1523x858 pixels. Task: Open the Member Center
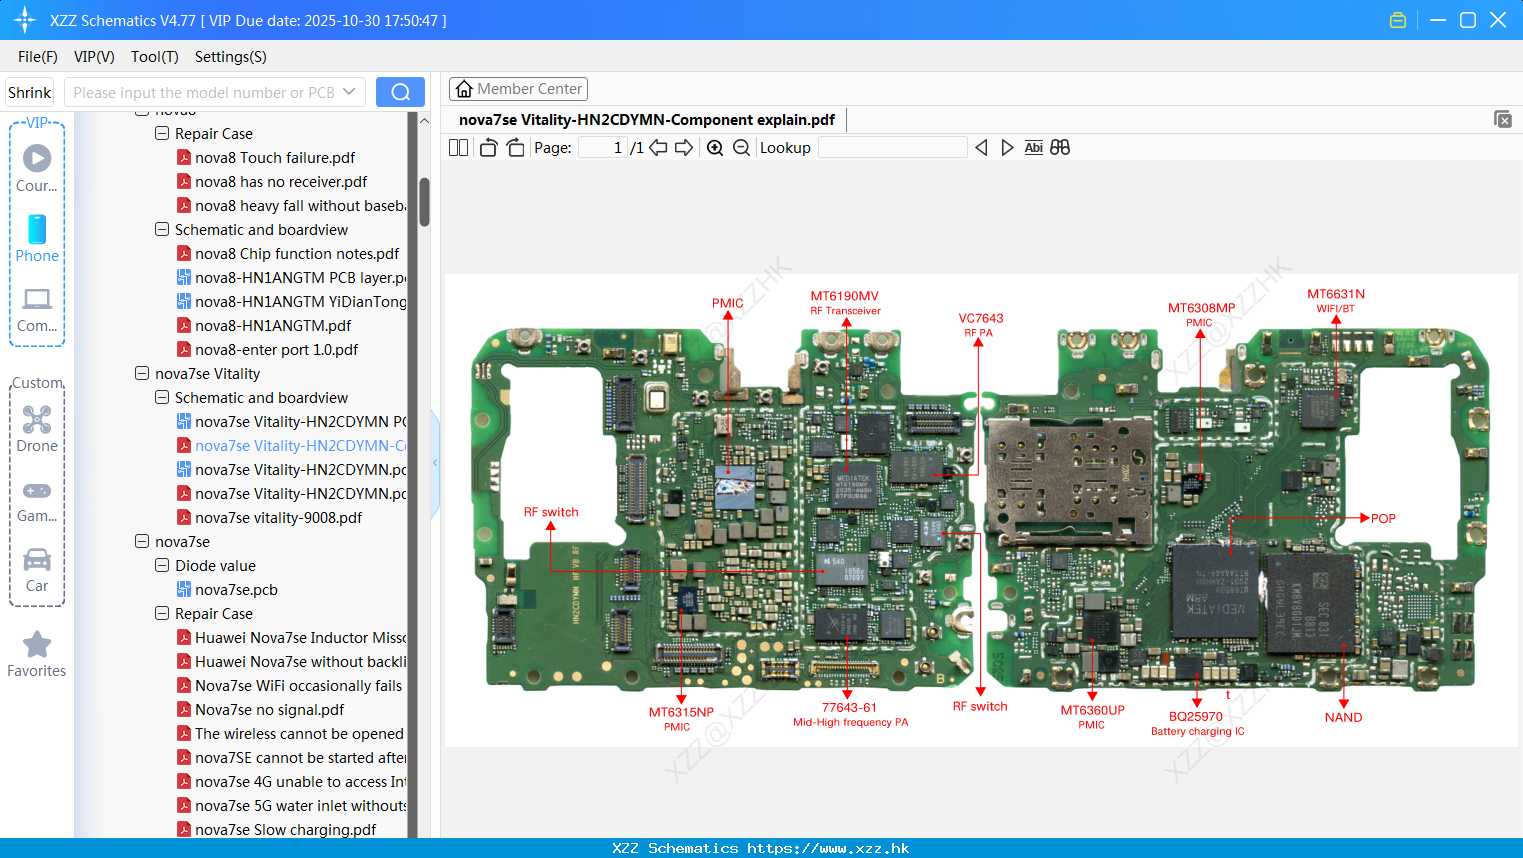(518, 89)
